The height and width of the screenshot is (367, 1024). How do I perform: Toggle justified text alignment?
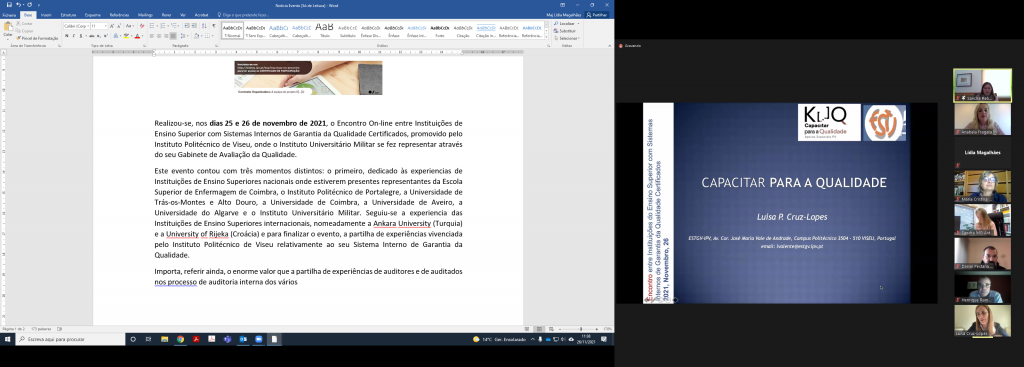click(173, 36)
